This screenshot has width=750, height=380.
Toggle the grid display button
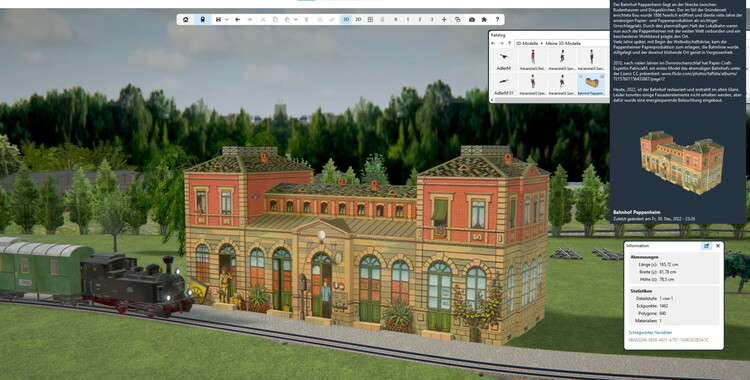[370, 20]
